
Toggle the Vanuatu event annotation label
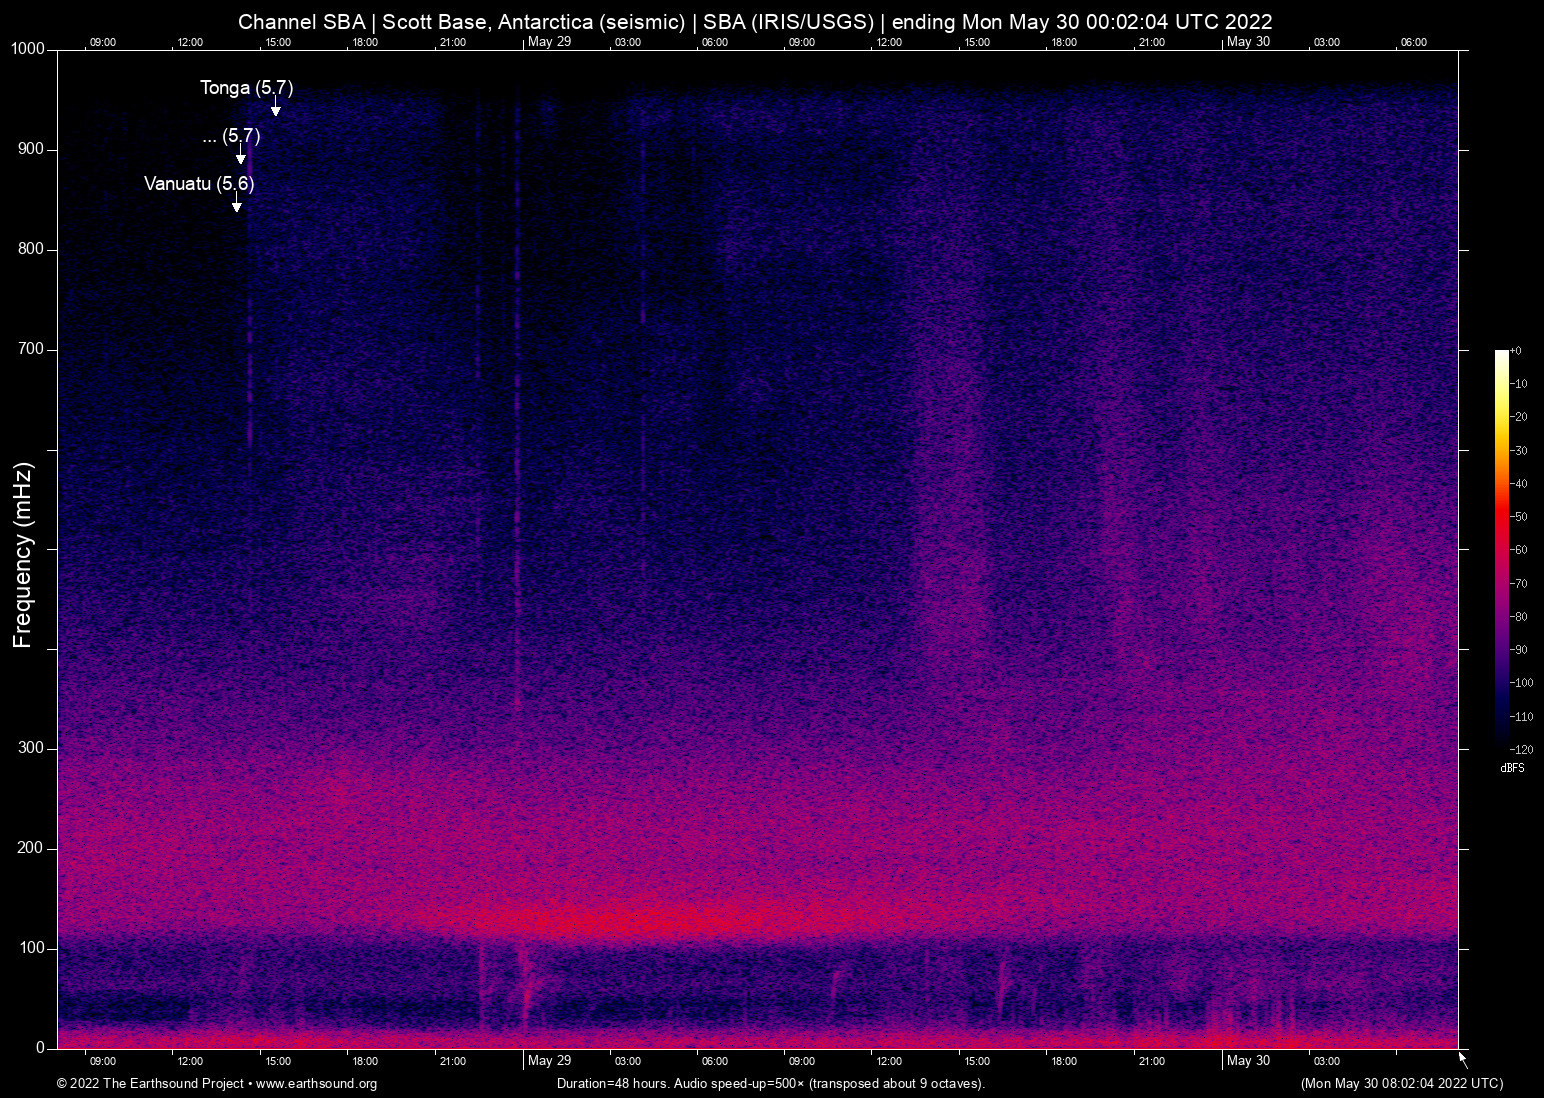coord(199,184)
